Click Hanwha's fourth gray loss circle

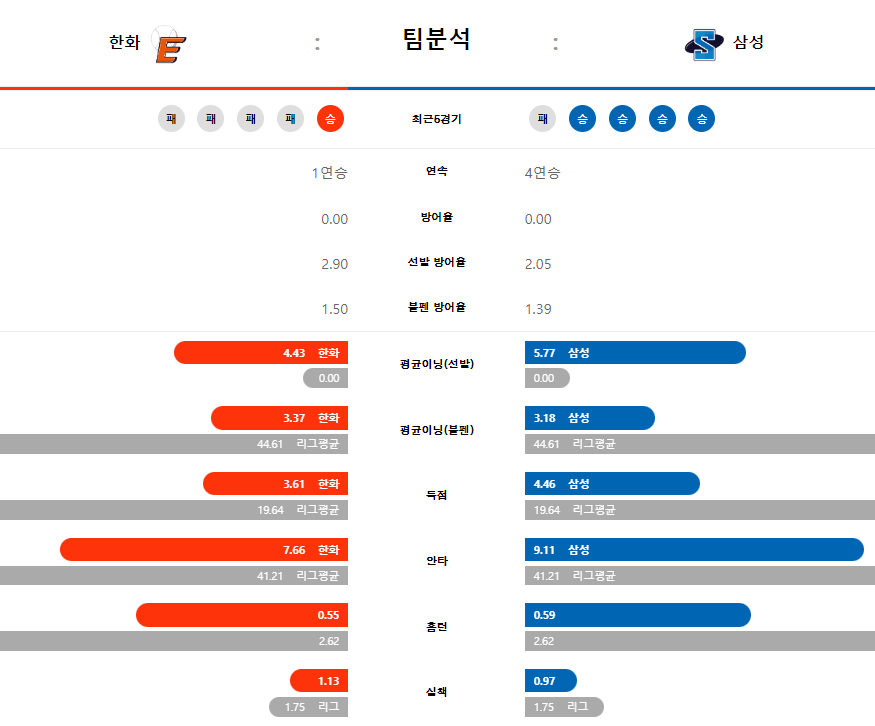(290, 119)
